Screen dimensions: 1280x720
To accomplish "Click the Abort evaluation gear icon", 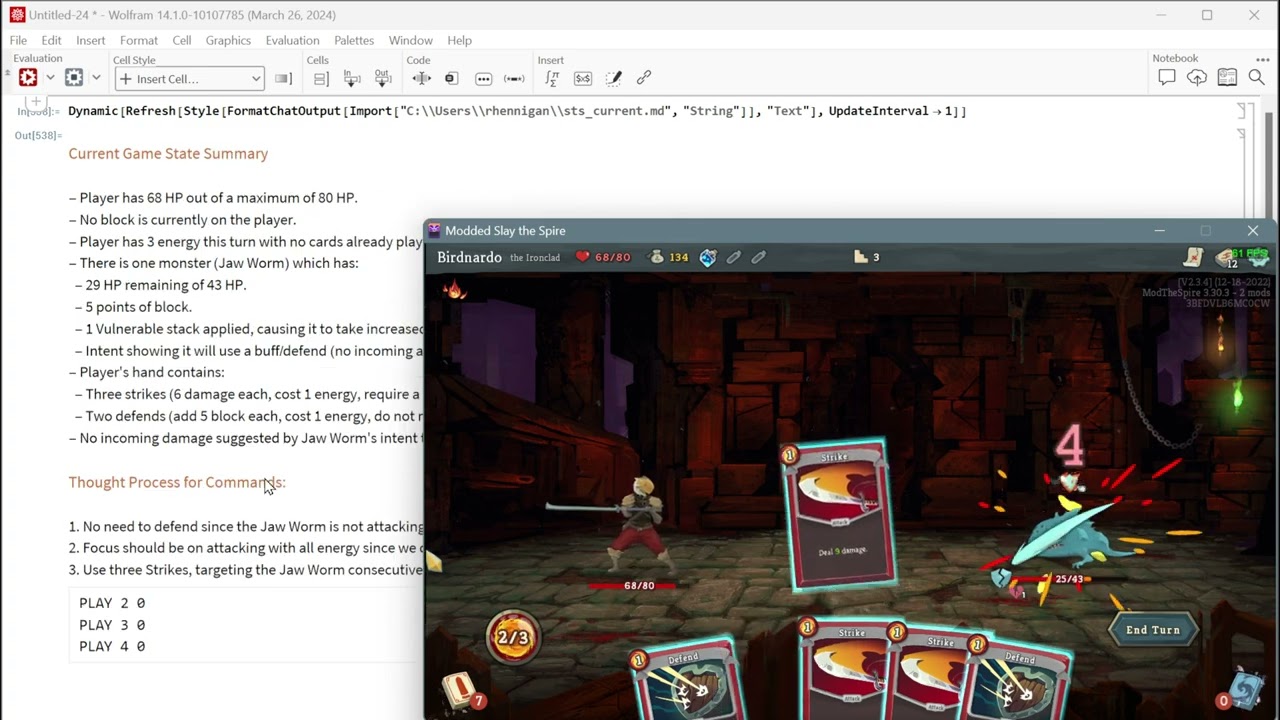I will tap(74, 78).
